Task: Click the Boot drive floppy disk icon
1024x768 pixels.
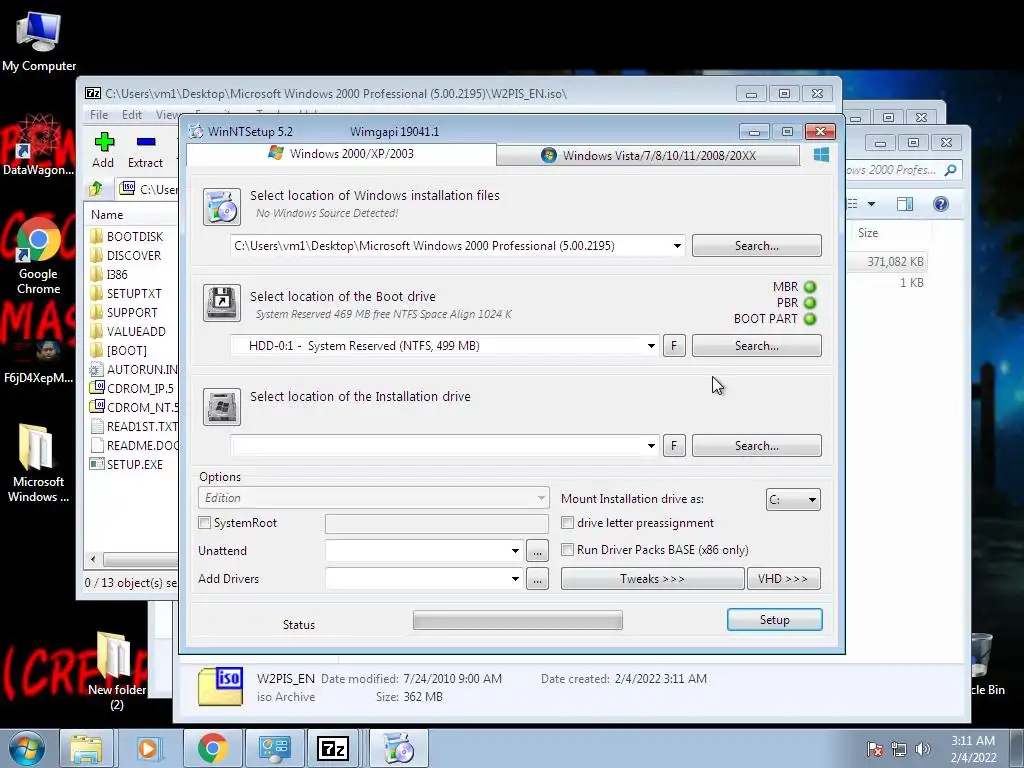Action: (222, 303)
